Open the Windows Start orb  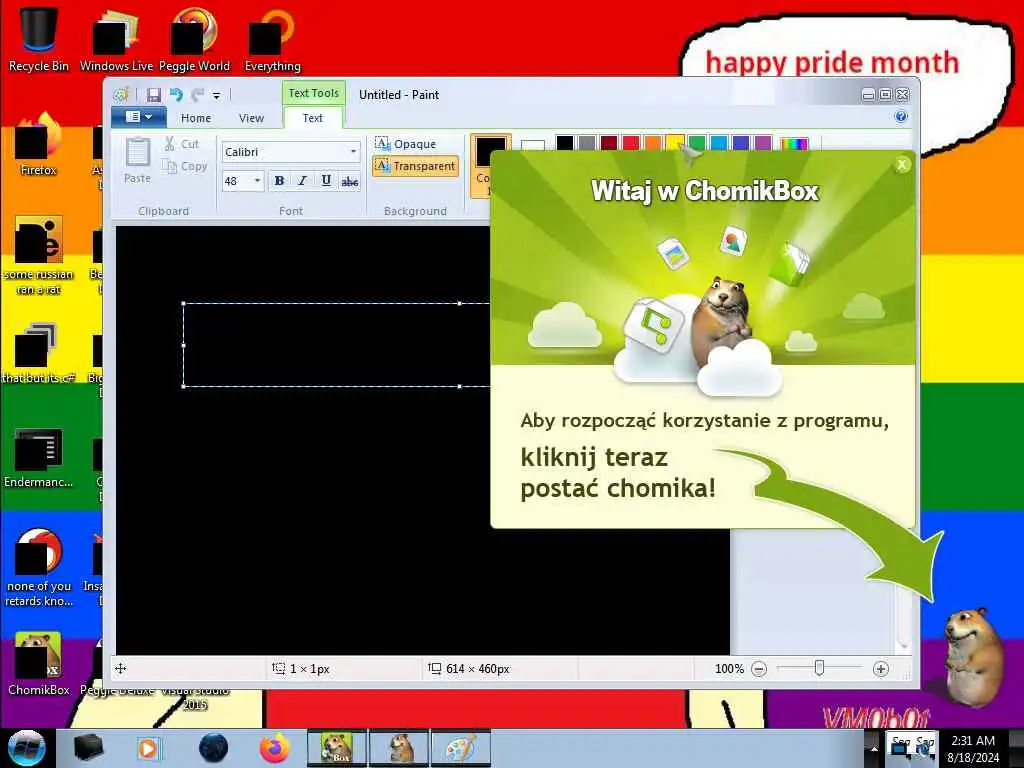pos(27,748)
